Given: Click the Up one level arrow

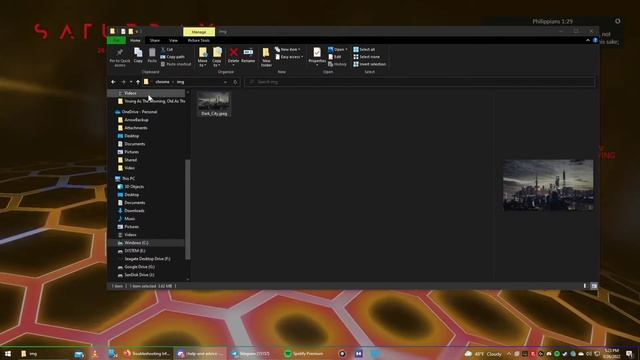Looking at the screenshot, I should (138, 82).
